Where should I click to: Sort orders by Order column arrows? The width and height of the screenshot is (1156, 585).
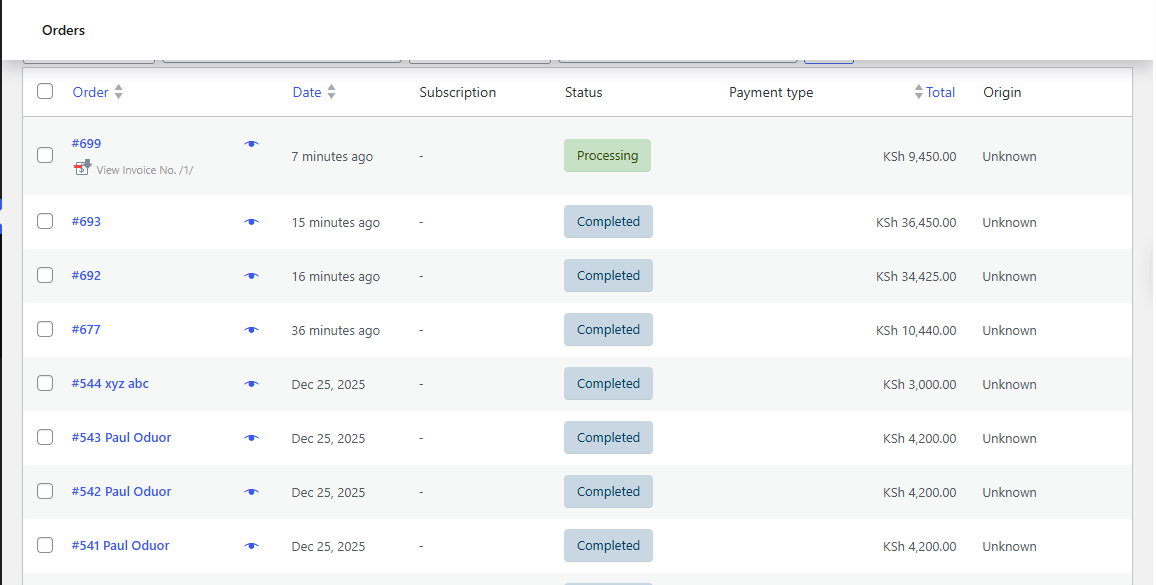point(118,92)
